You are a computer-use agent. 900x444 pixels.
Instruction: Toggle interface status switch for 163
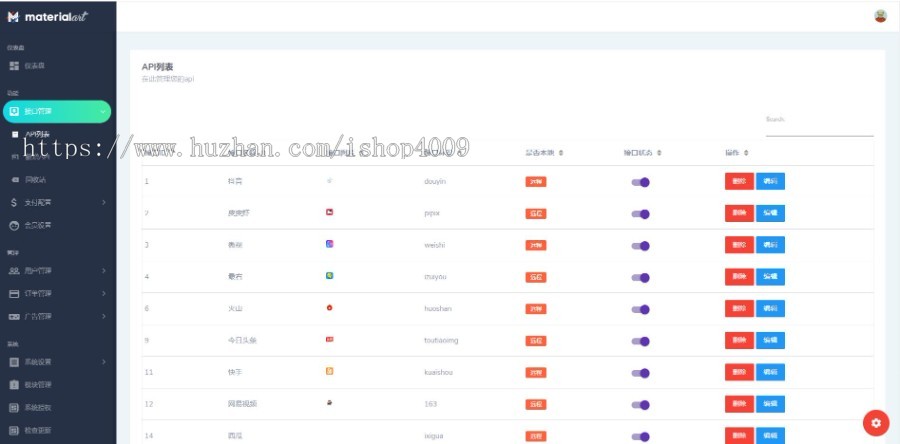tap(641, 404)
